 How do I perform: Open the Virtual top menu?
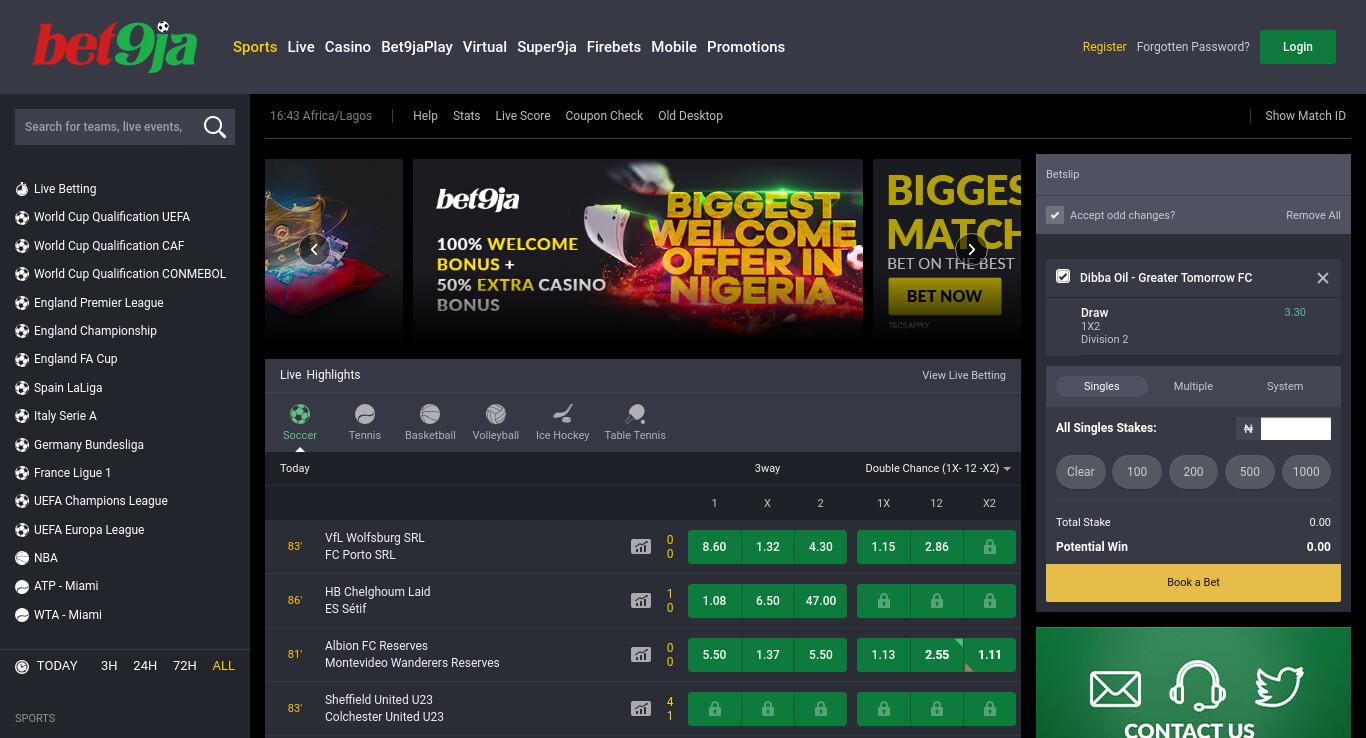(485, 47)
